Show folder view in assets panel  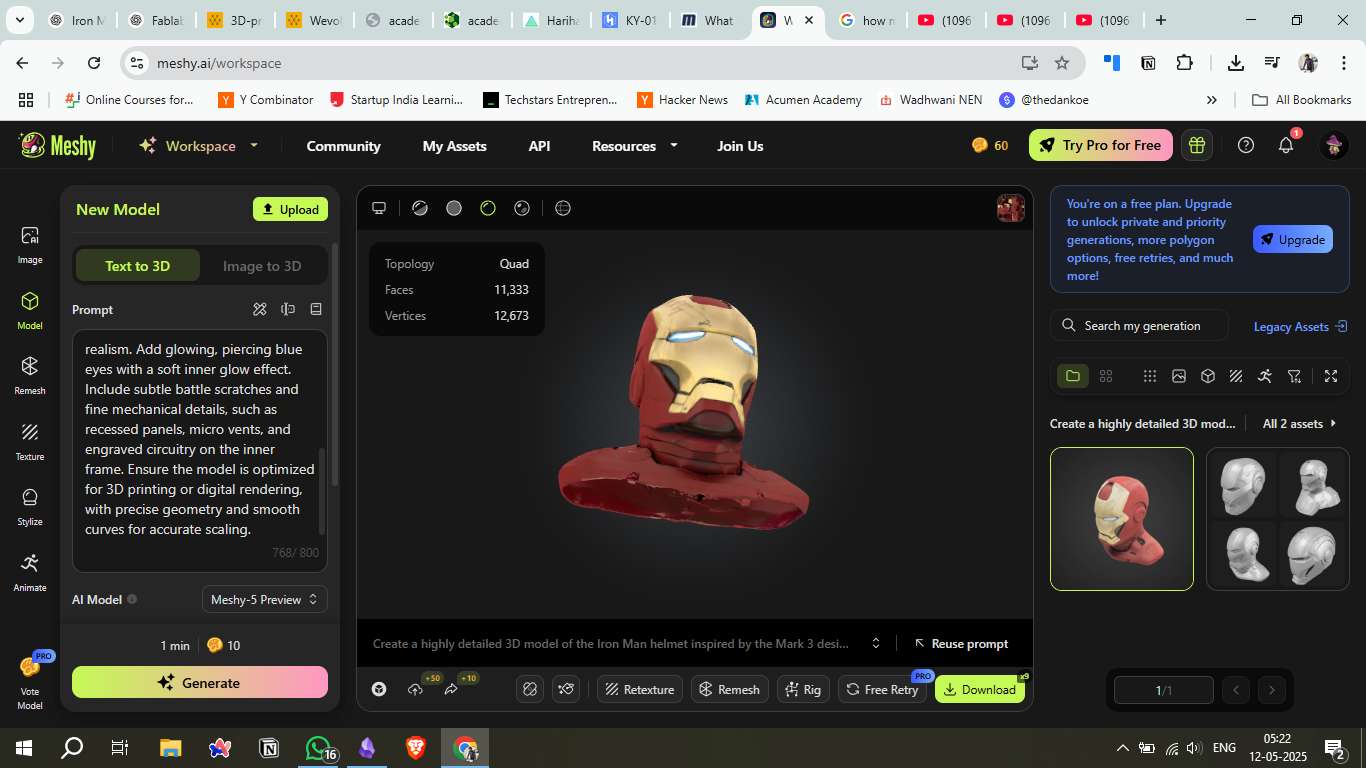coord(1073,376)
